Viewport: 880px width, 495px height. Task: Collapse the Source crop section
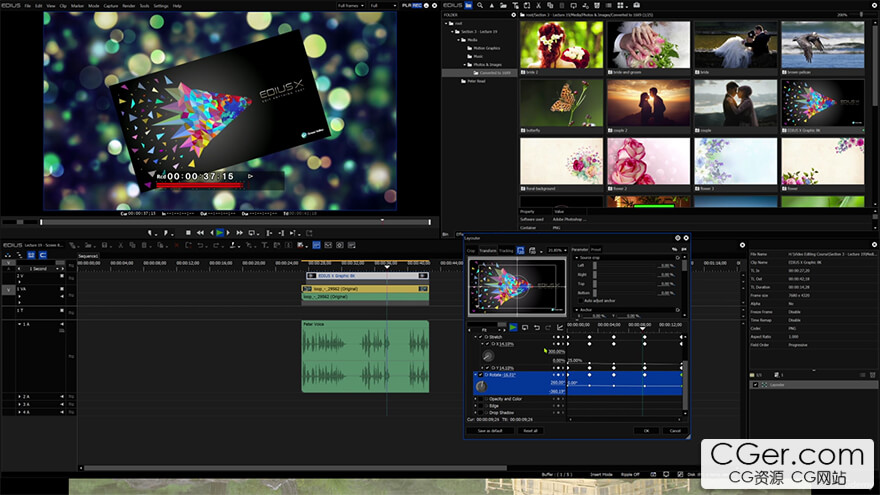(577, 258)
